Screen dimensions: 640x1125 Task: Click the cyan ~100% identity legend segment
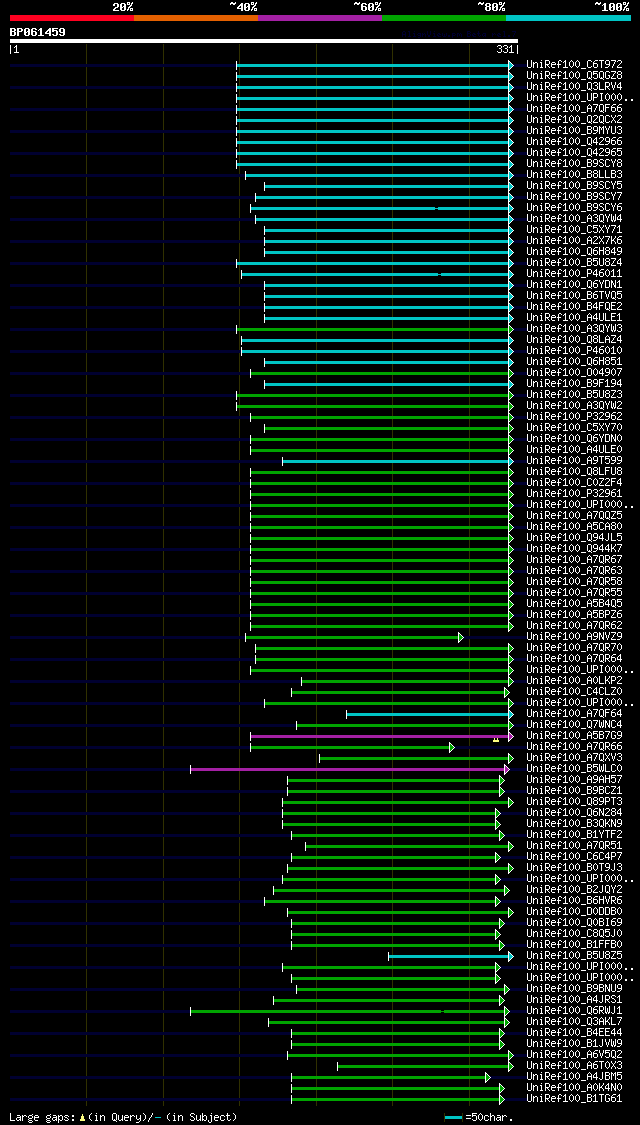(568, 17)
